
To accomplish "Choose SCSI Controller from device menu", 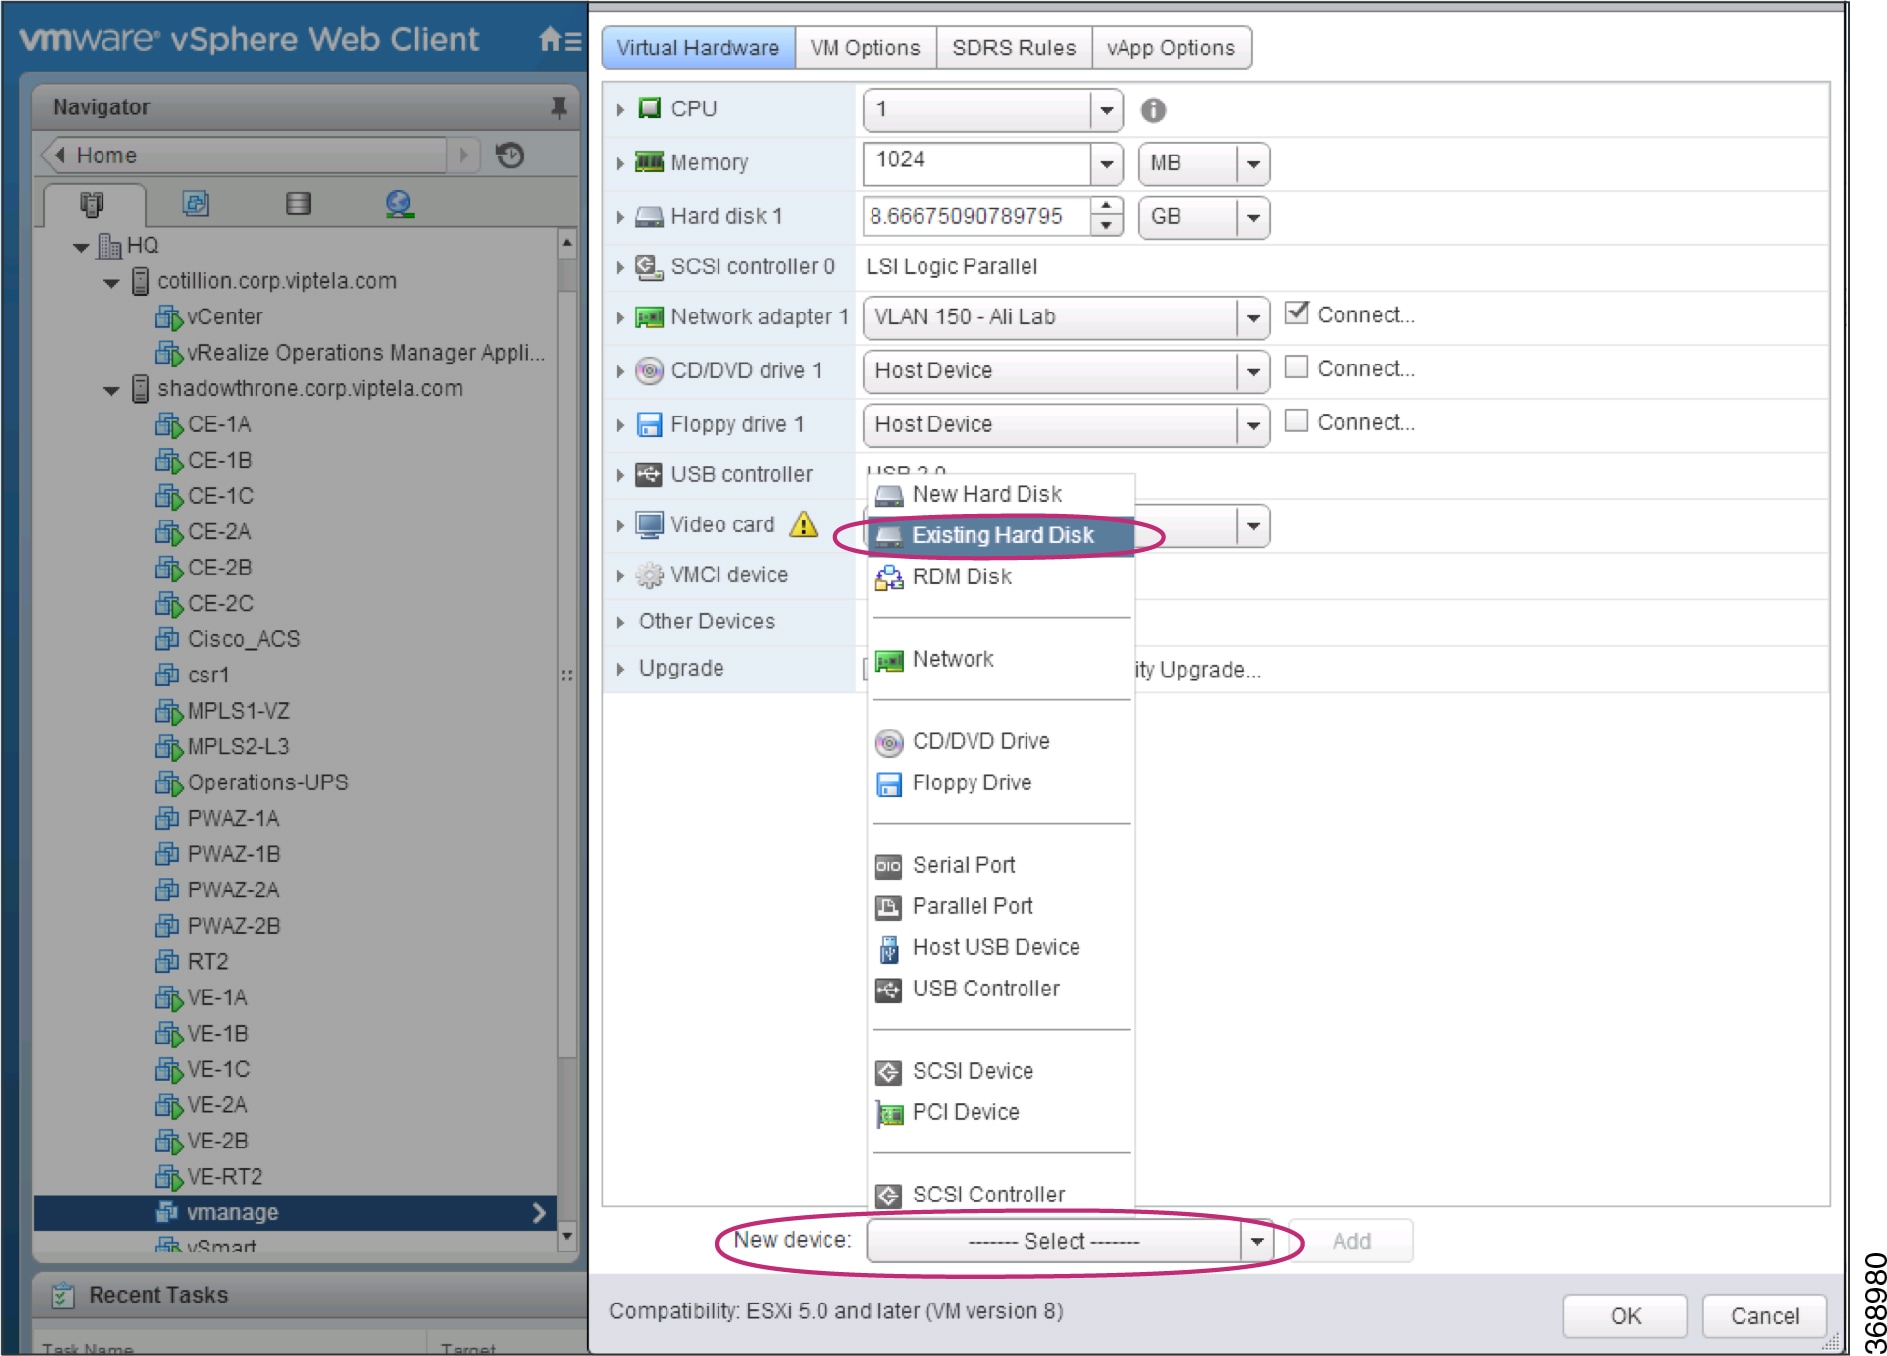I will pyautogui.click(x=1001, y=1195).
